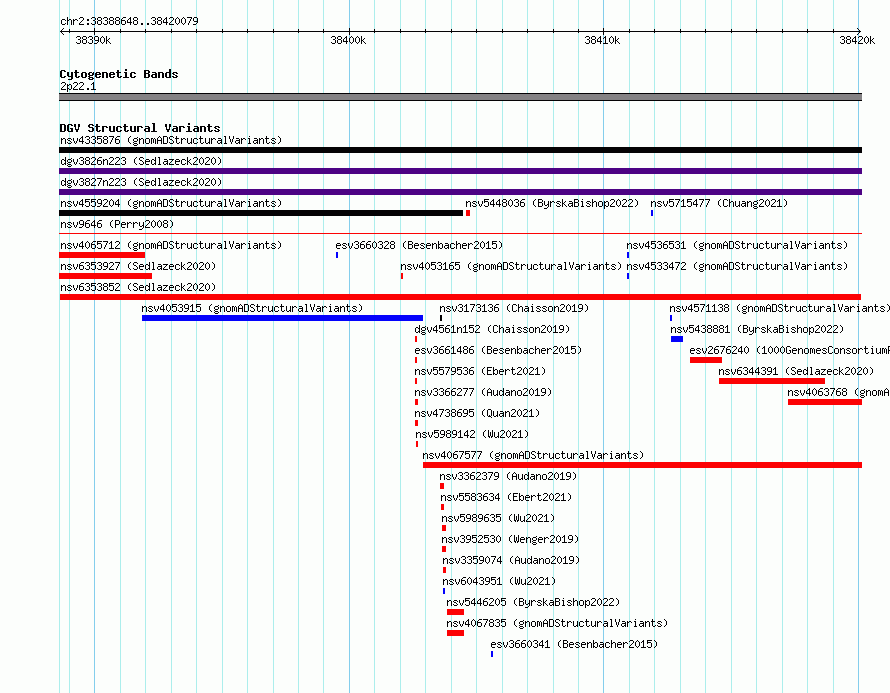Open nsv5715477 Chuang2021 variant
The width and height of the screenshot is (890, 693).
(x=719, y=203)
